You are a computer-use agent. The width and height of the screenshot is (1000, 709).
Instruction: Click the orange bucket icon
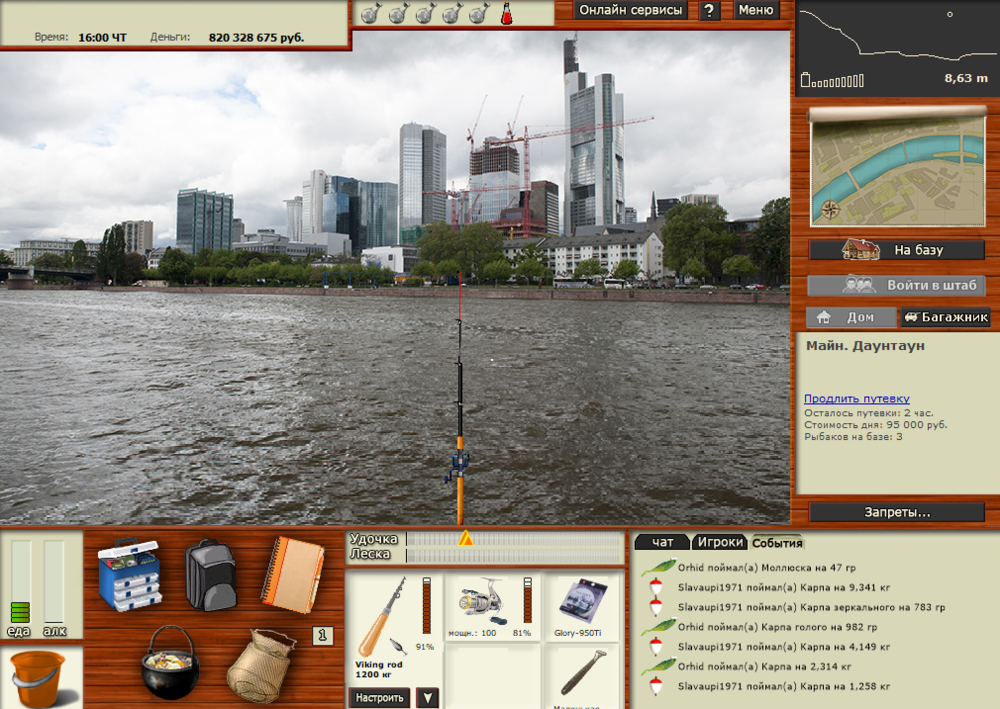coord(38,677)
